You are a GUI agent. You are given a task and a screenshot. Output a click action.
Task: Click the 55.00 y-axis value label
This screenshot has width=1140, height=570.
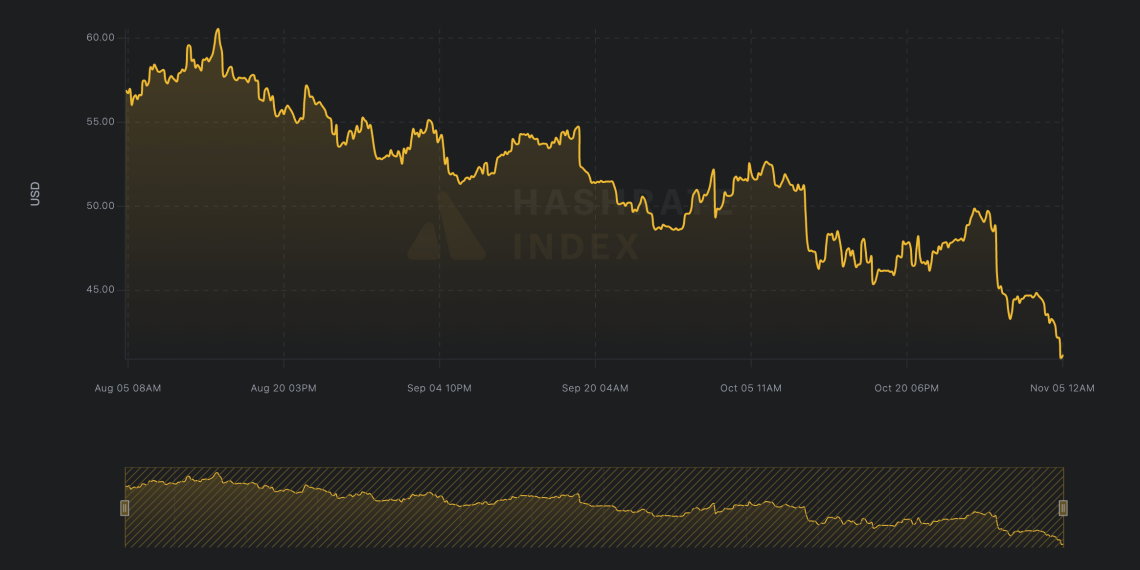click(101, 122)
